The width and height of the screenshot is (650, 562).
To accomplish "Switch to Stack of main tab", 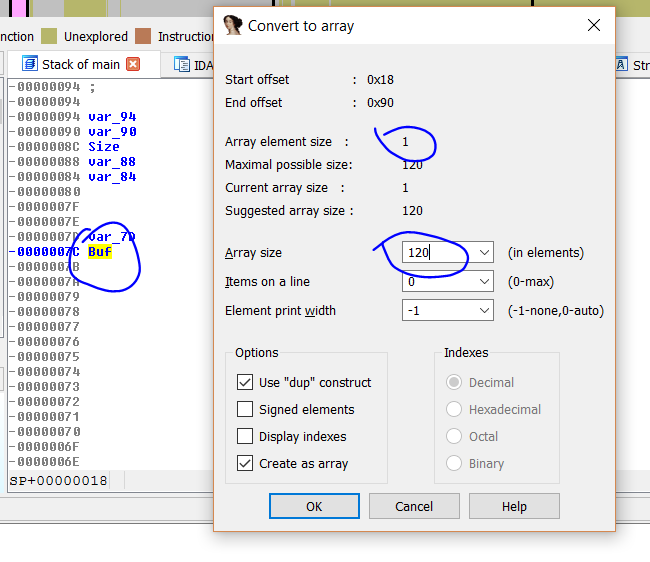I will [80, 64].
